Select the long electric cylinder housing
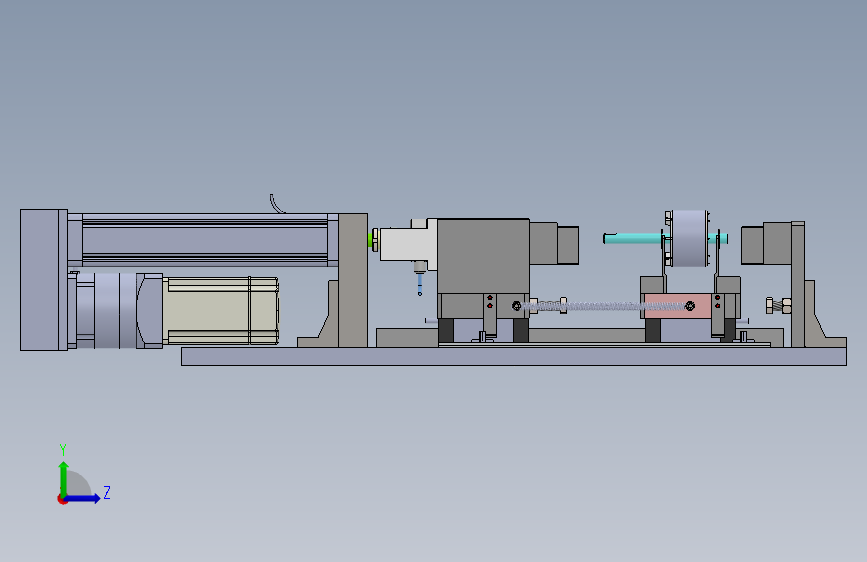 click(x=205, y=240)
